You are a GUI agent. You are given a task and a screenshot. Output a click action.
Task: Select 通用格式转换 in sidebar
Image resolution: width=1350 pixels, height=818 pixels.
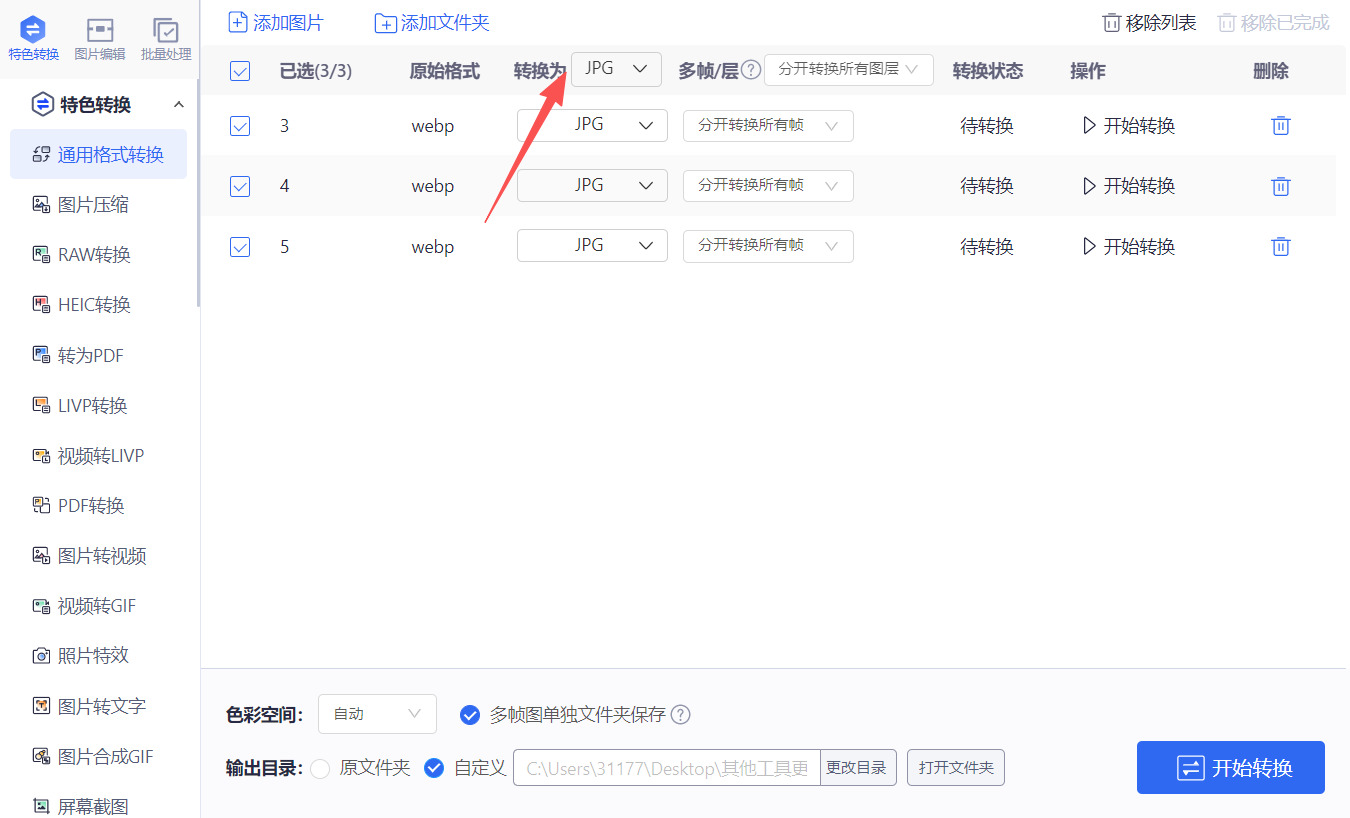pos(98,154)
